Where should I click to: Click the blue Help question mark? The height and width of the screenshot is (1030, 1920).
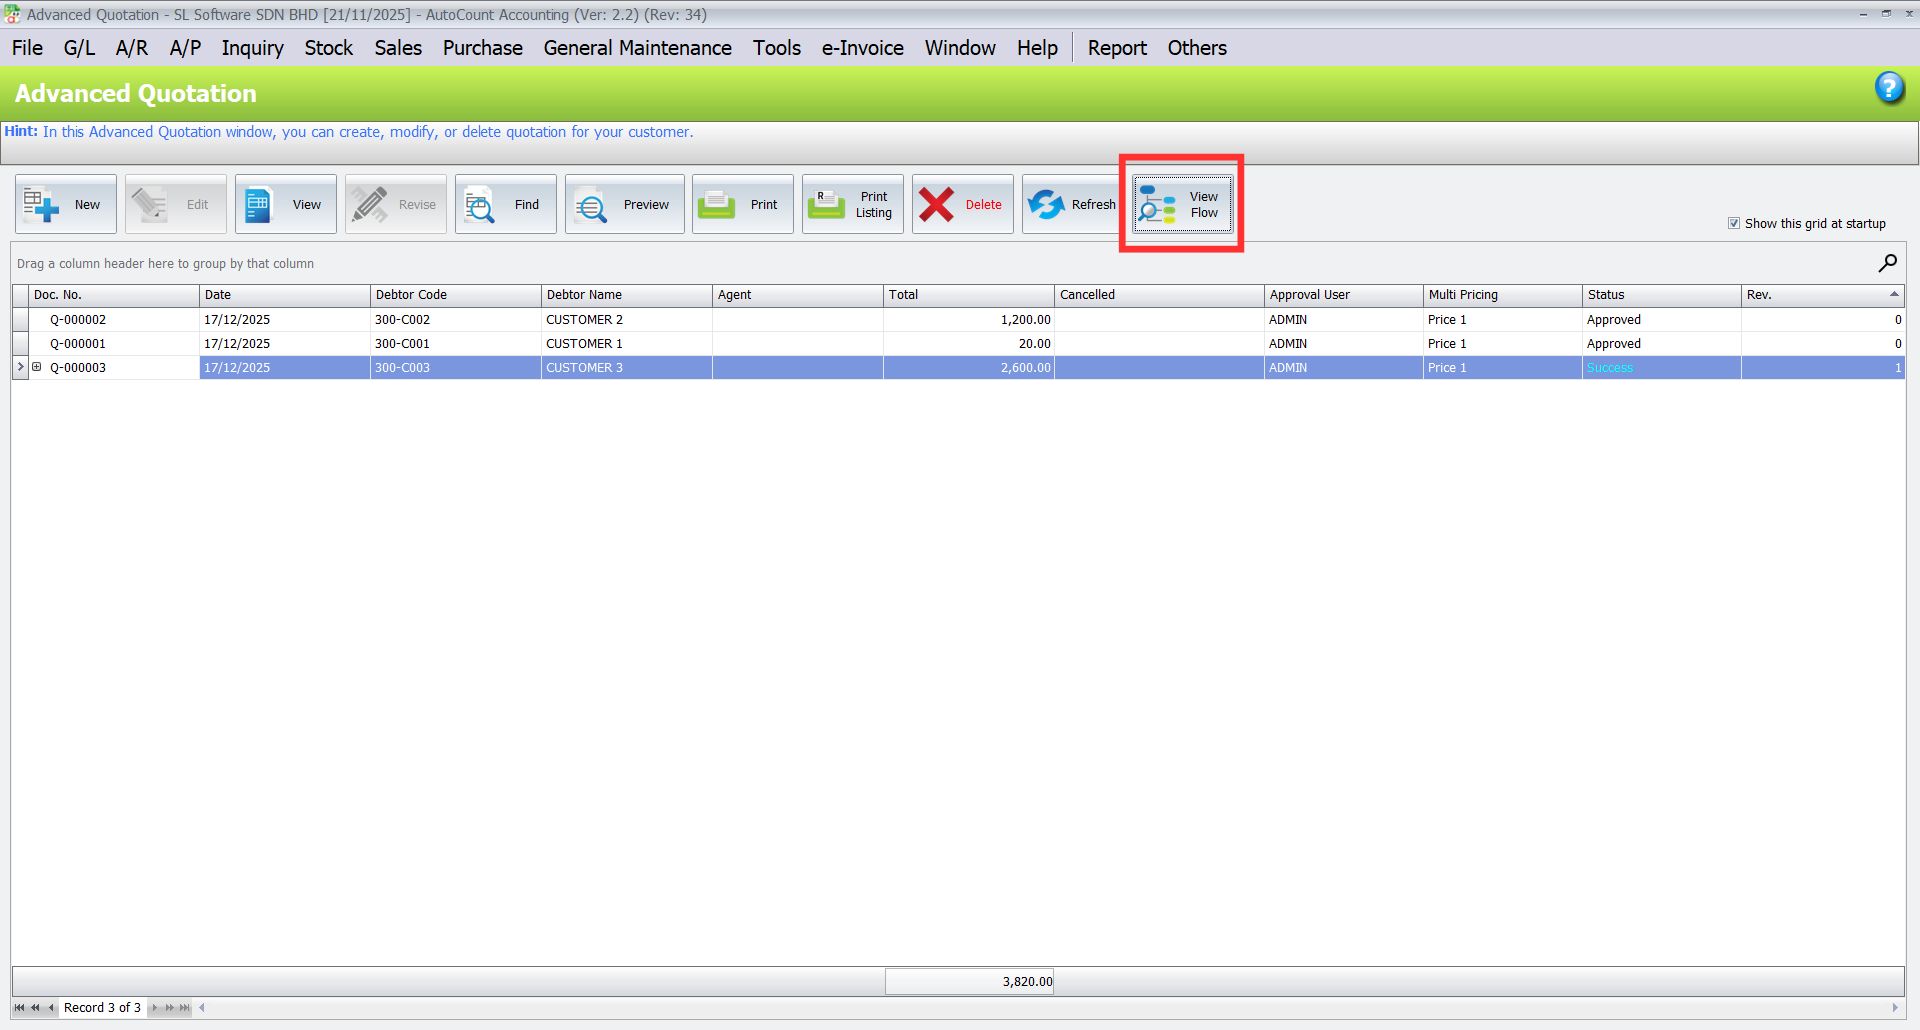click(x=1890, y=88)
